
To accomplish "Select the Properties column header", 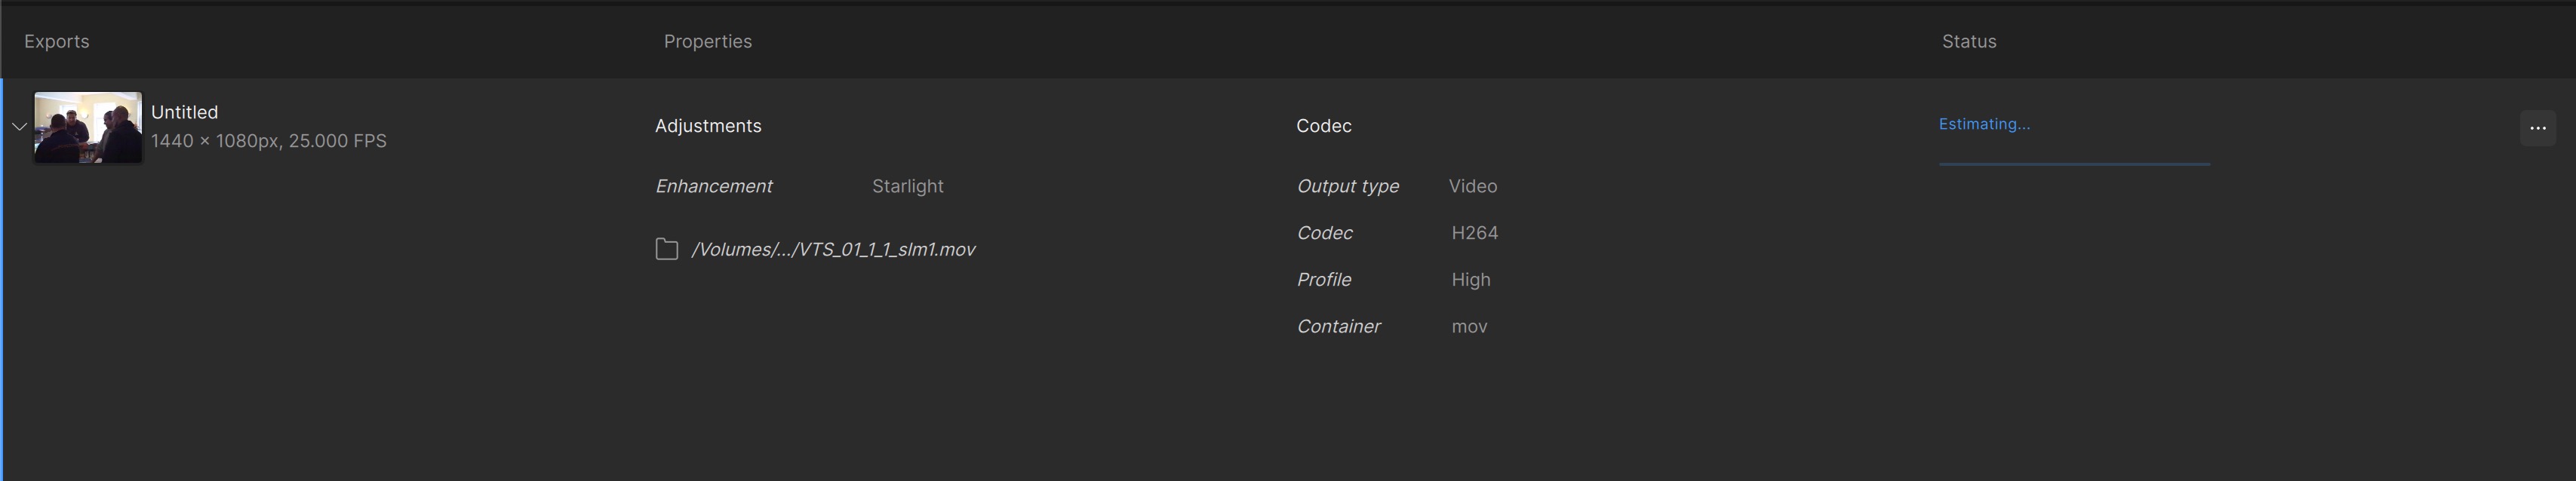I will tap(707, 41).
